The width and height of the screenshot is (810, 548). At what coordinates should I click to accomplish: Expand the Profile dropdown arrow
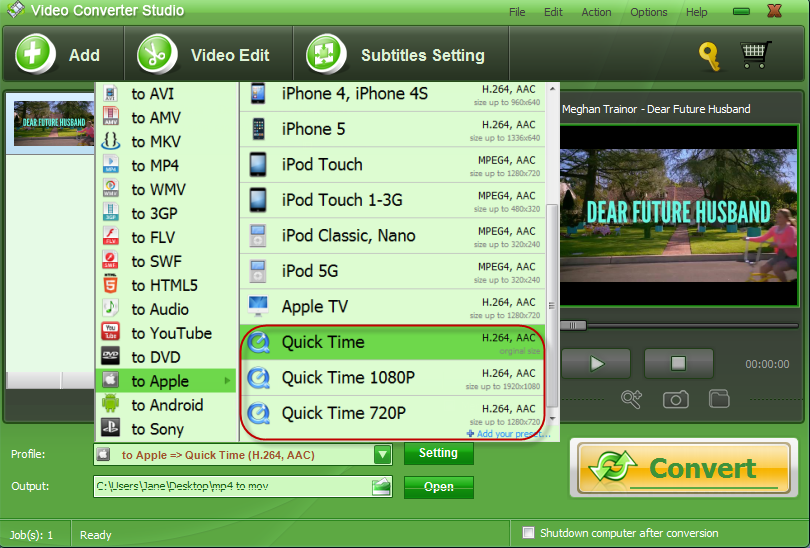tap(382, 455)
